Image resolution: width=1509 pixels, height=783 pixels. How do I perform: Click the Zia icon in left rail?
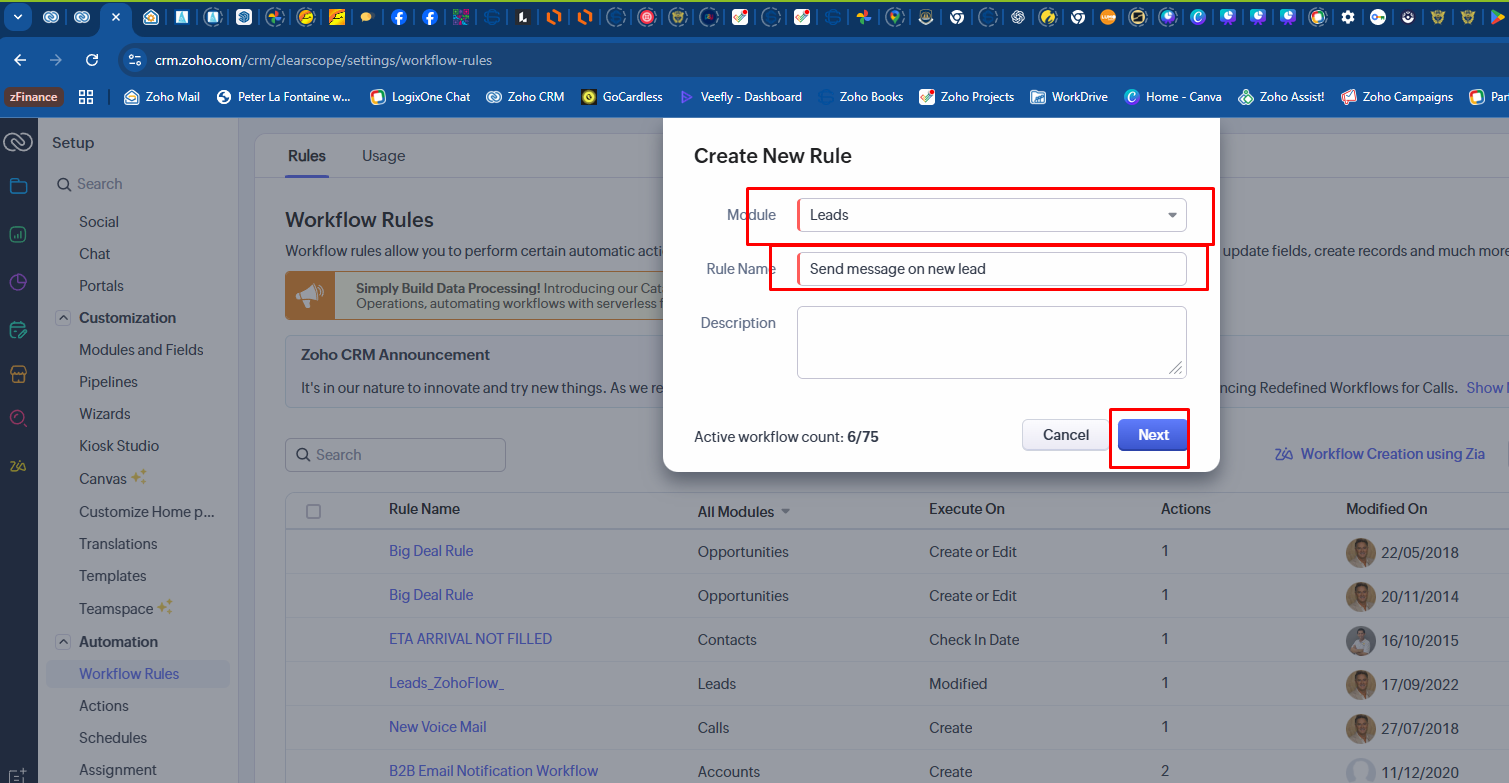(x=18, y=466)
